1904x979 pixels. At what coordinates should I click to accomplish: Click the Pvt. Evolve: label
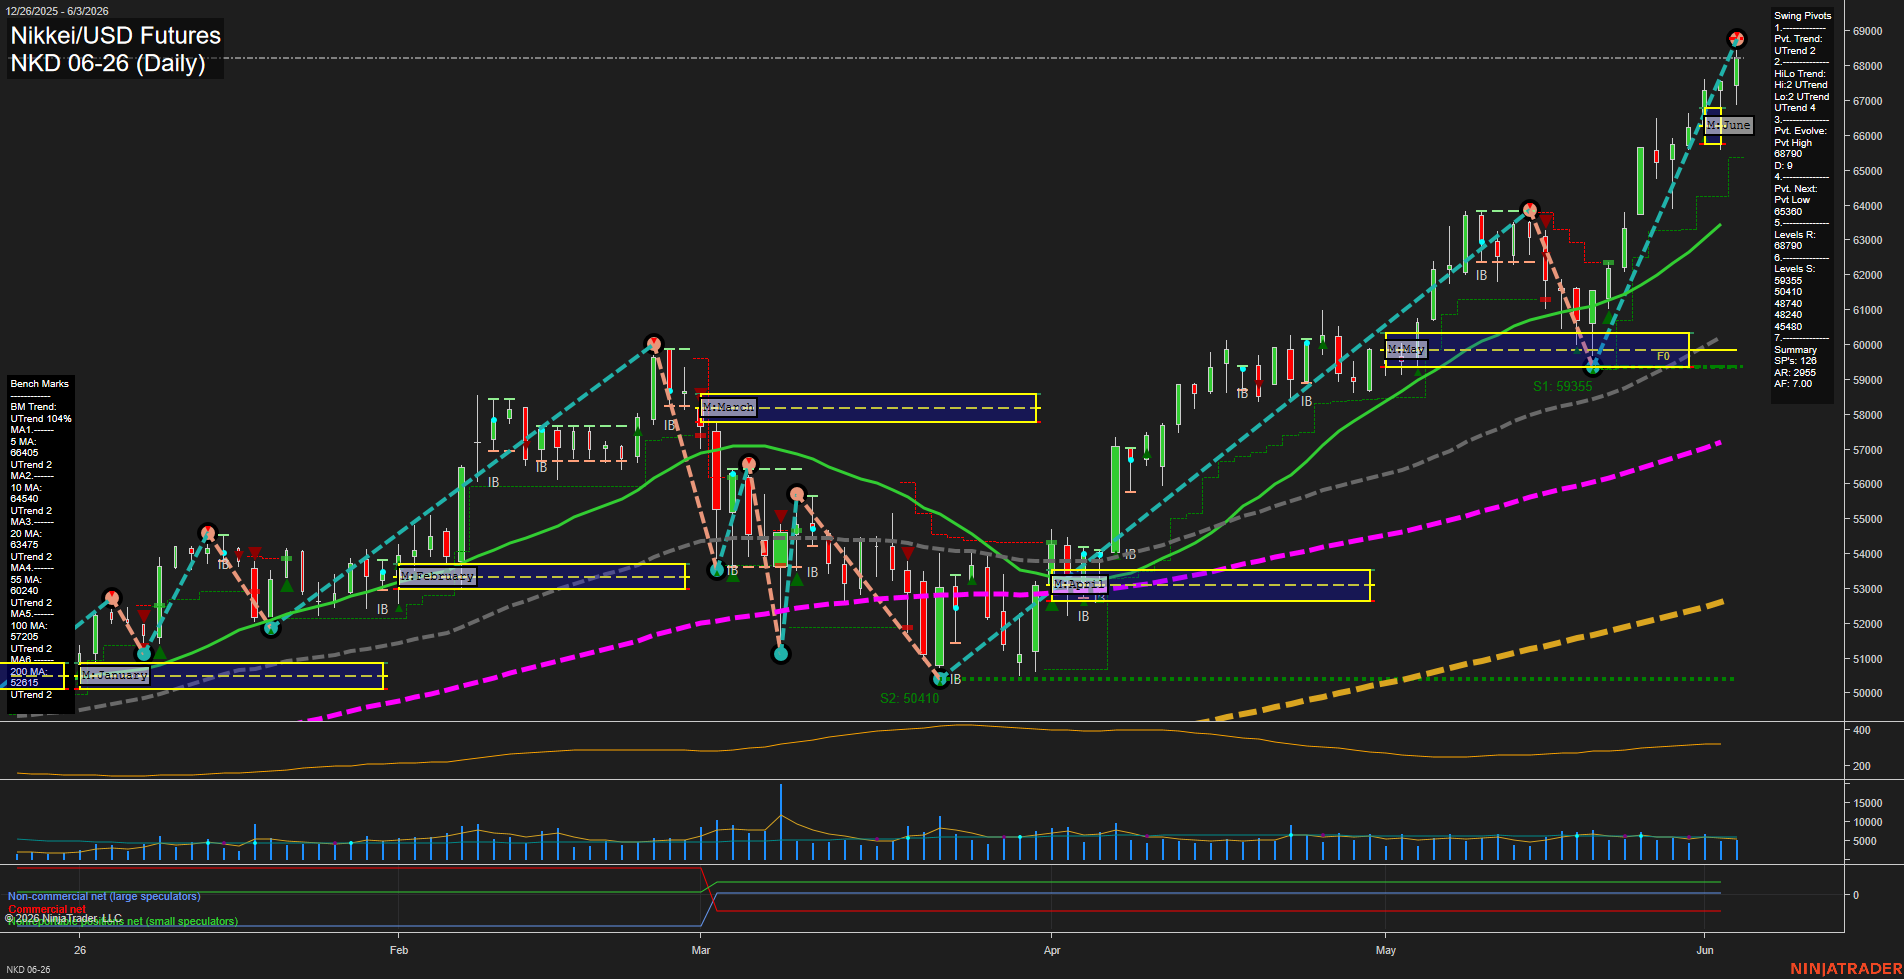(x=1800, y=131)
